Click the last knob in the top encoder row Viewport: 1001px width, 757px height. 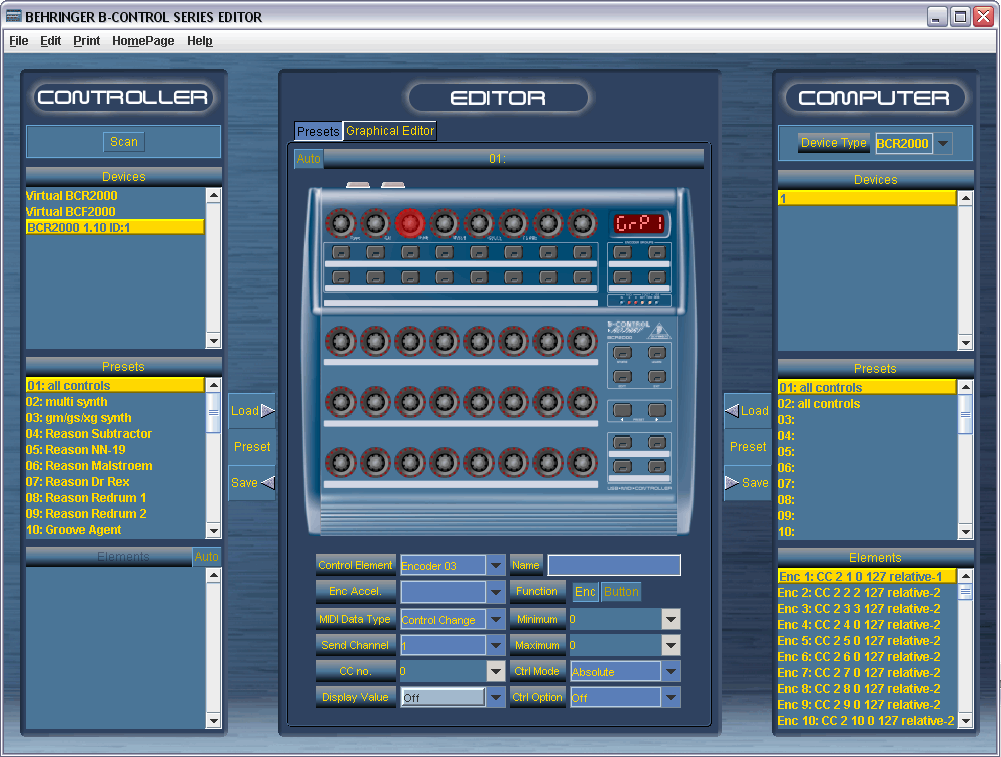(x=582, y=223)
